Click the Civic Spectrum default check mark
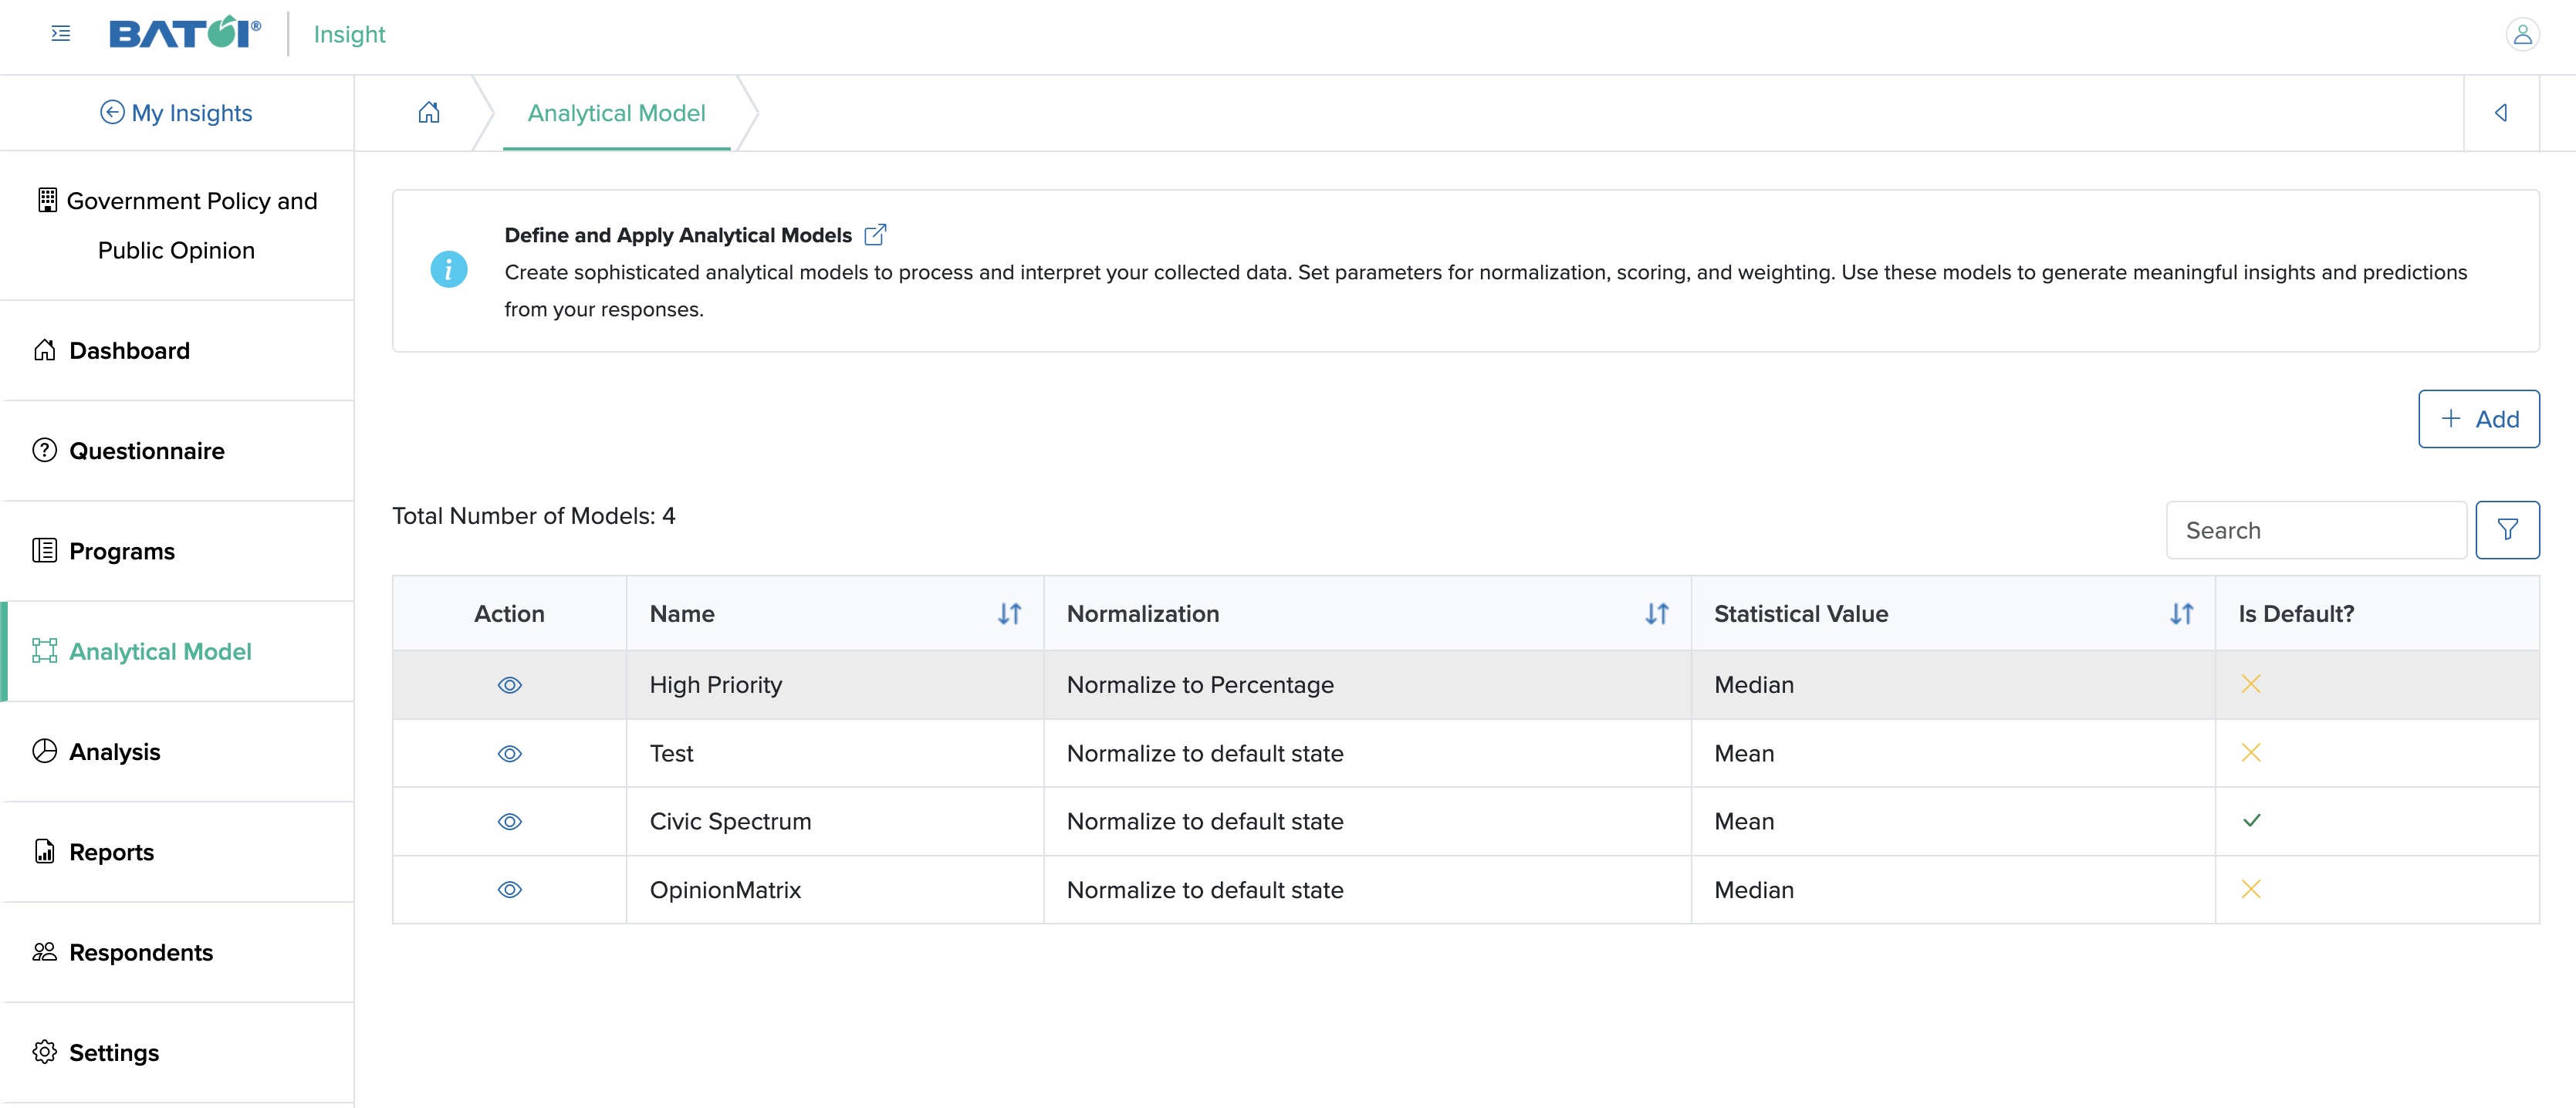 2251,821
